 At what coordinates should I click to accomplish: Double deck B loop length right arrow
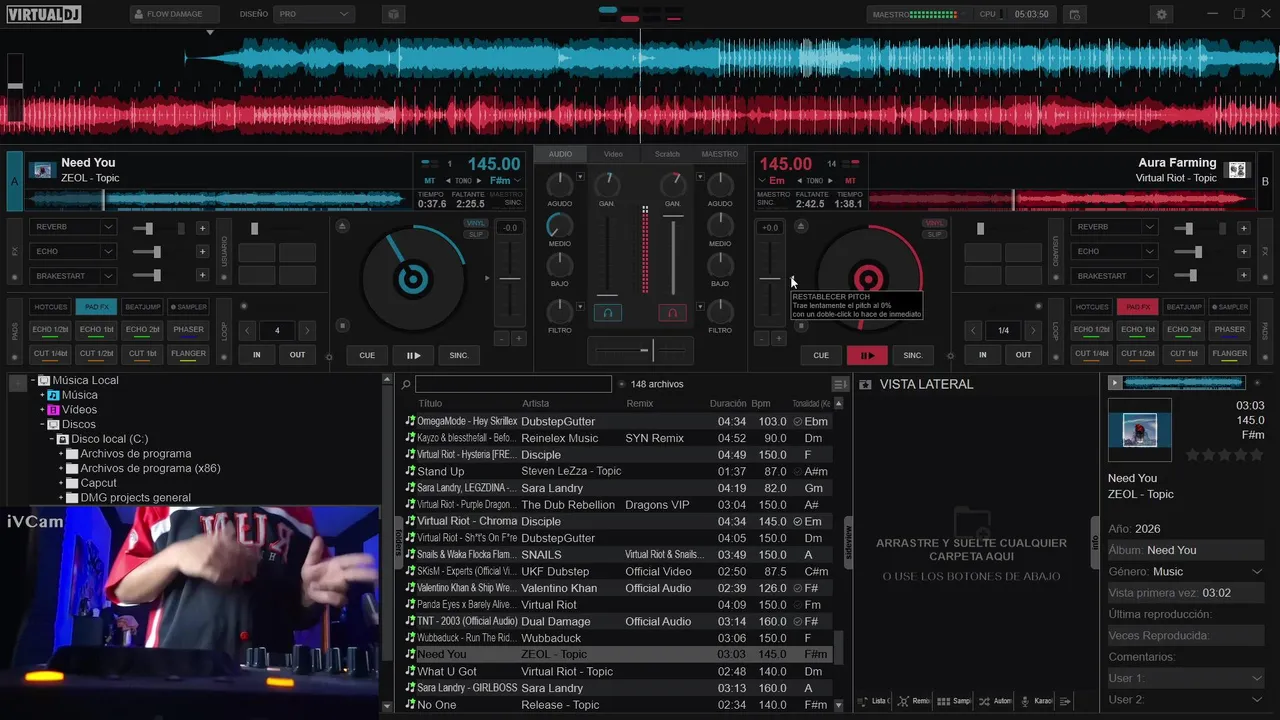(x=1033, y=330)
